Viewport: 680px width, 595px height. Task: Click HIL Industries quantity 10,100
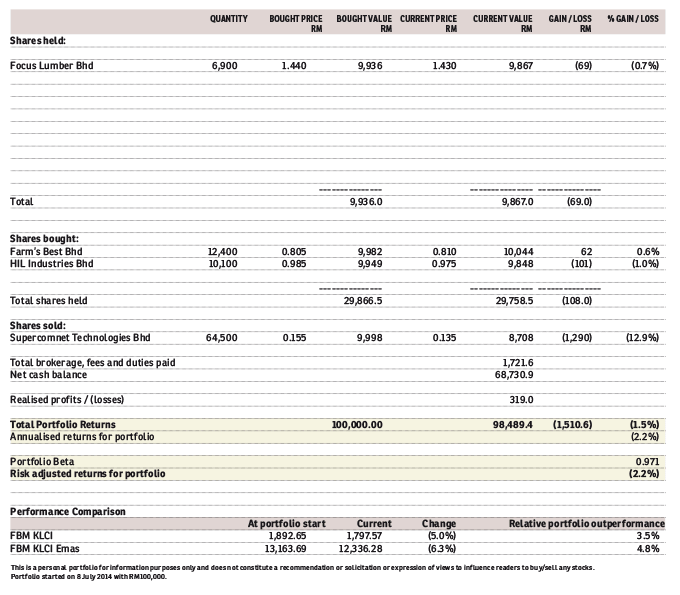(223, 264)
